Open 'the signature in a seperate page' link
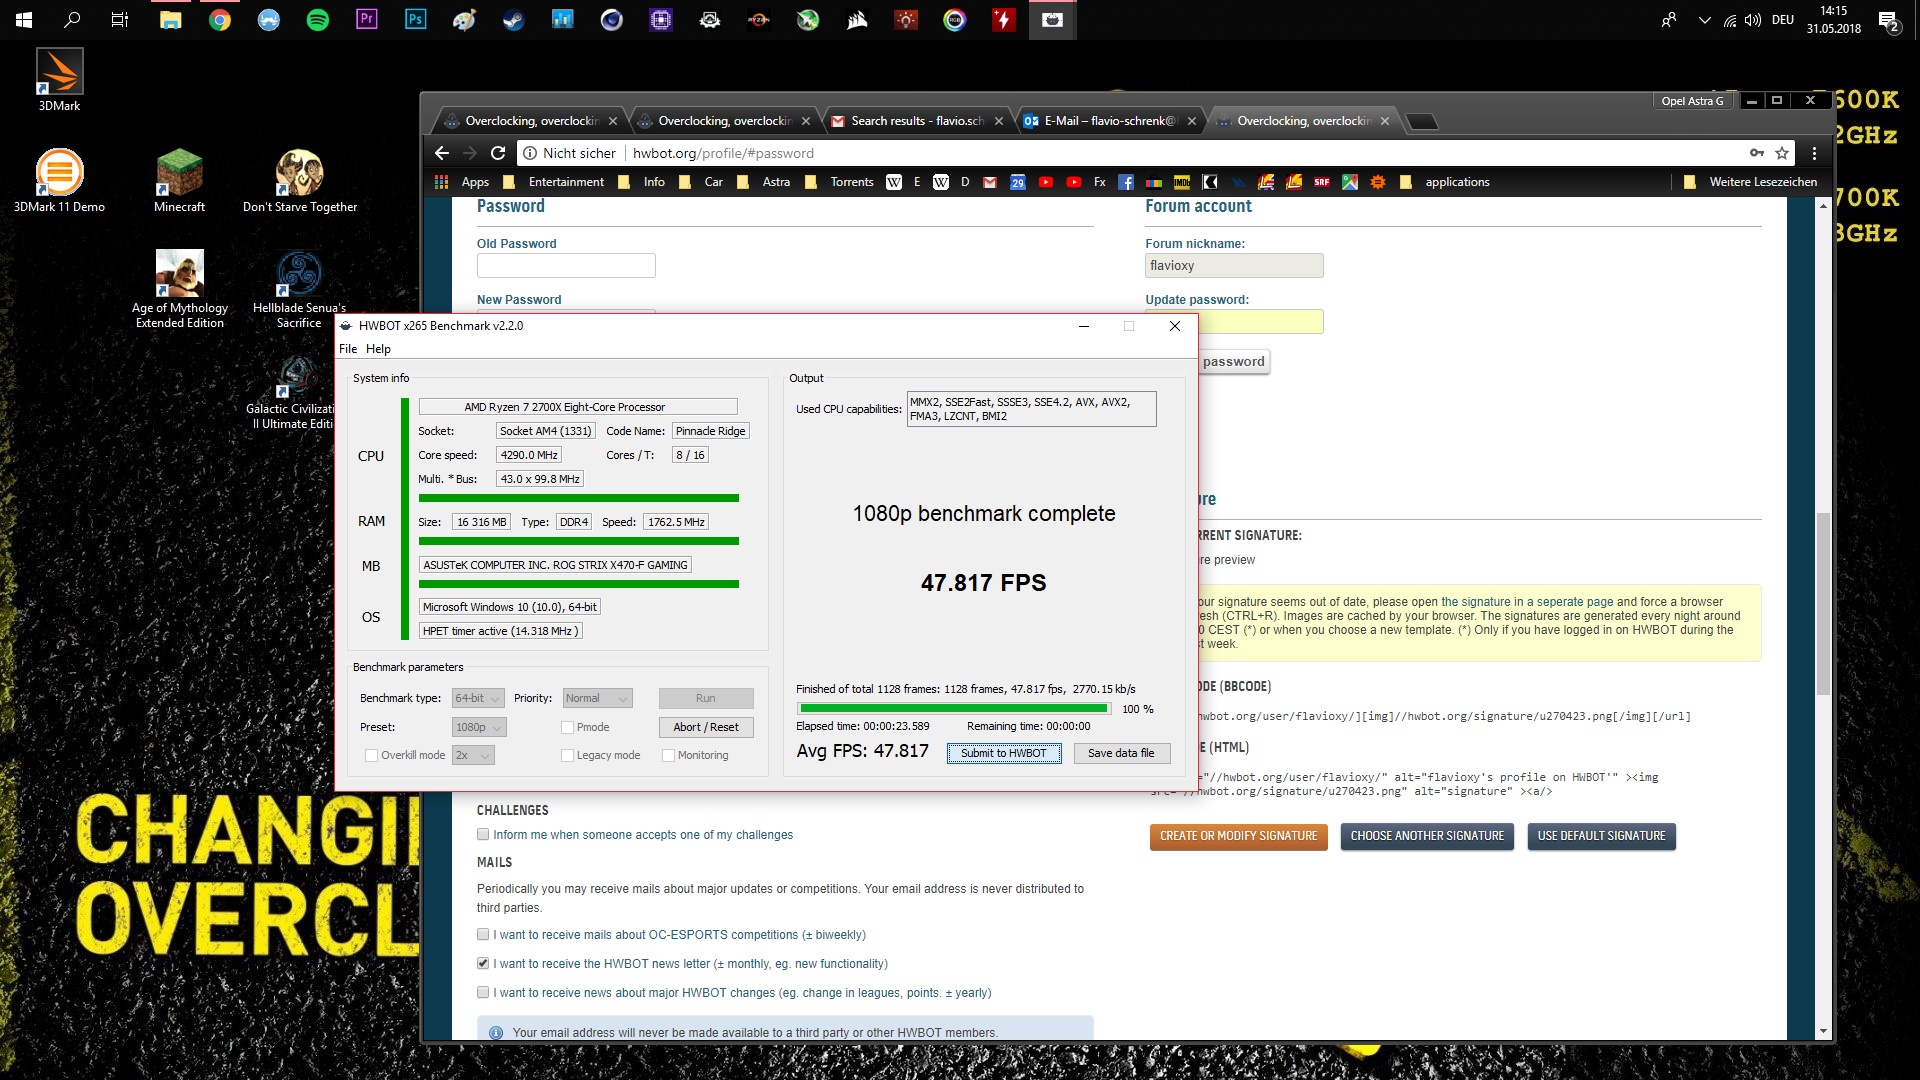1920x1080 pixels. [x=1527, y=602]
